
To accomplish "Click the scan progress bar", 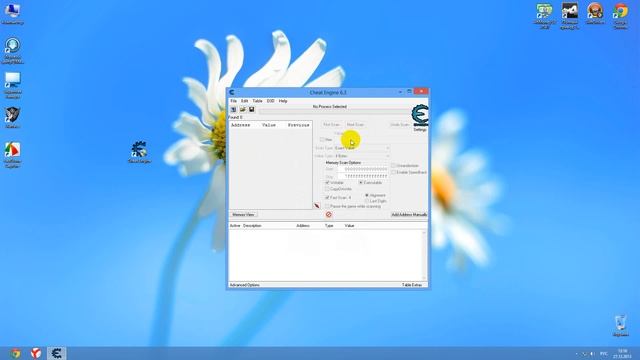I will point(334,111).
